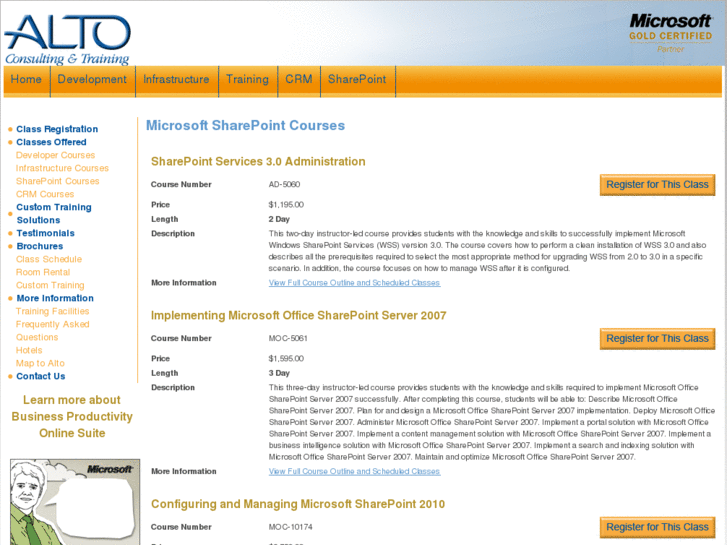Select the $1,195.00 price value
Viewport: 727px width, 545px height.
click(x=286, y=205)
